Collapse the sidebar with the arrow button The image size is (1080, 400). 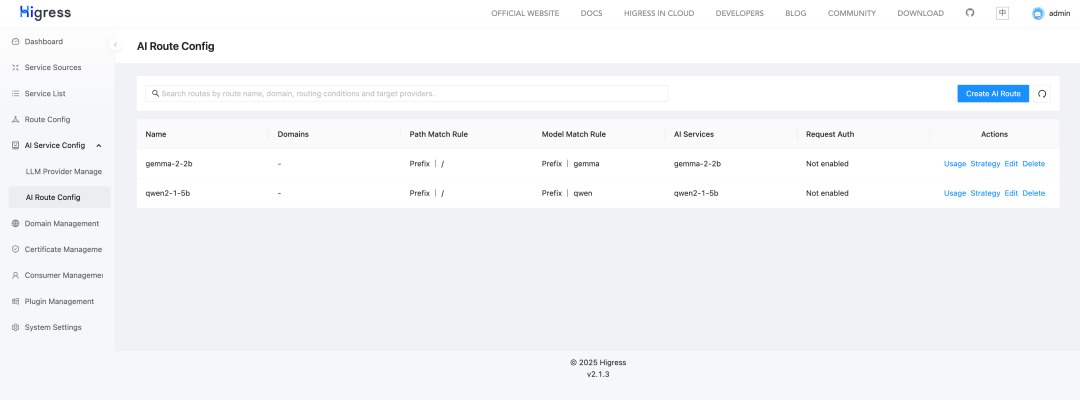tap(115, 45)
